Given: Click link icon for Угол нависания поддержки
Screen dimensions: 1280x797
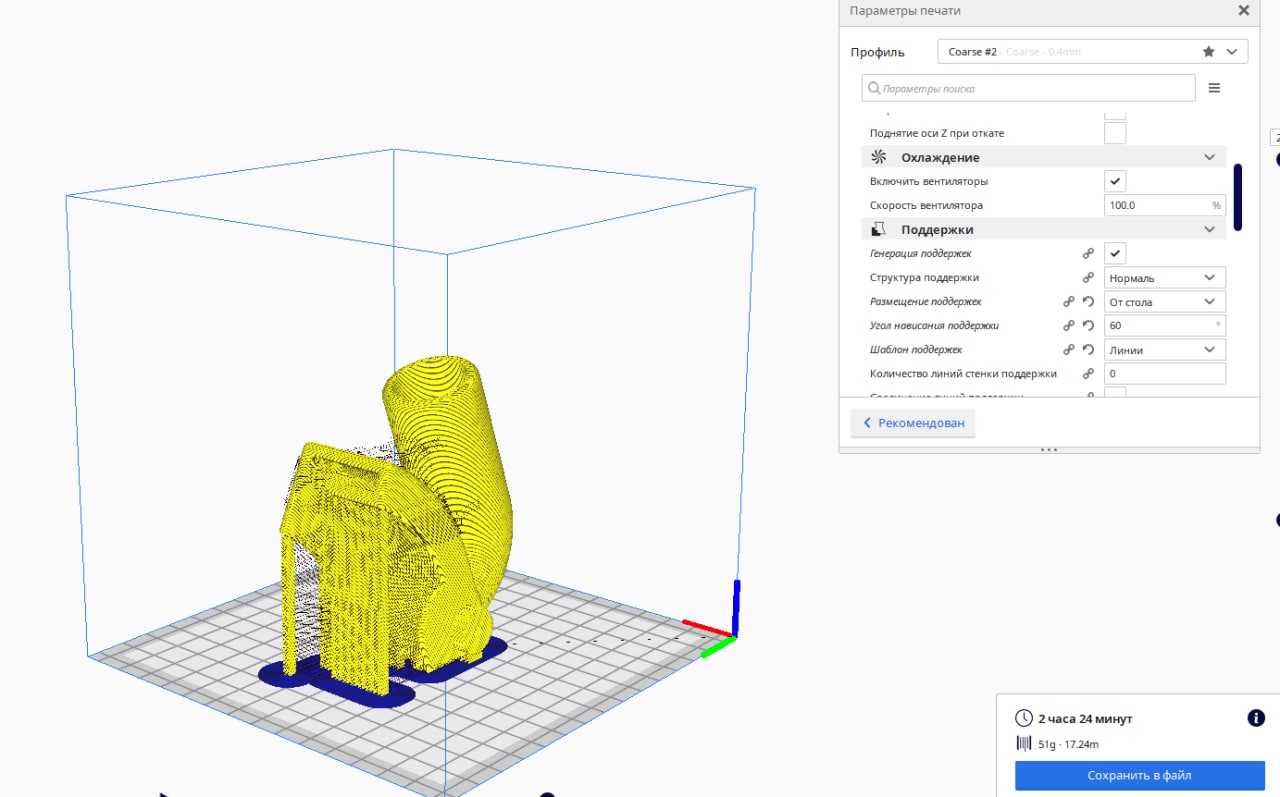Looking at the screenshot, I should pyautogui.click(x=1068, y=325).
